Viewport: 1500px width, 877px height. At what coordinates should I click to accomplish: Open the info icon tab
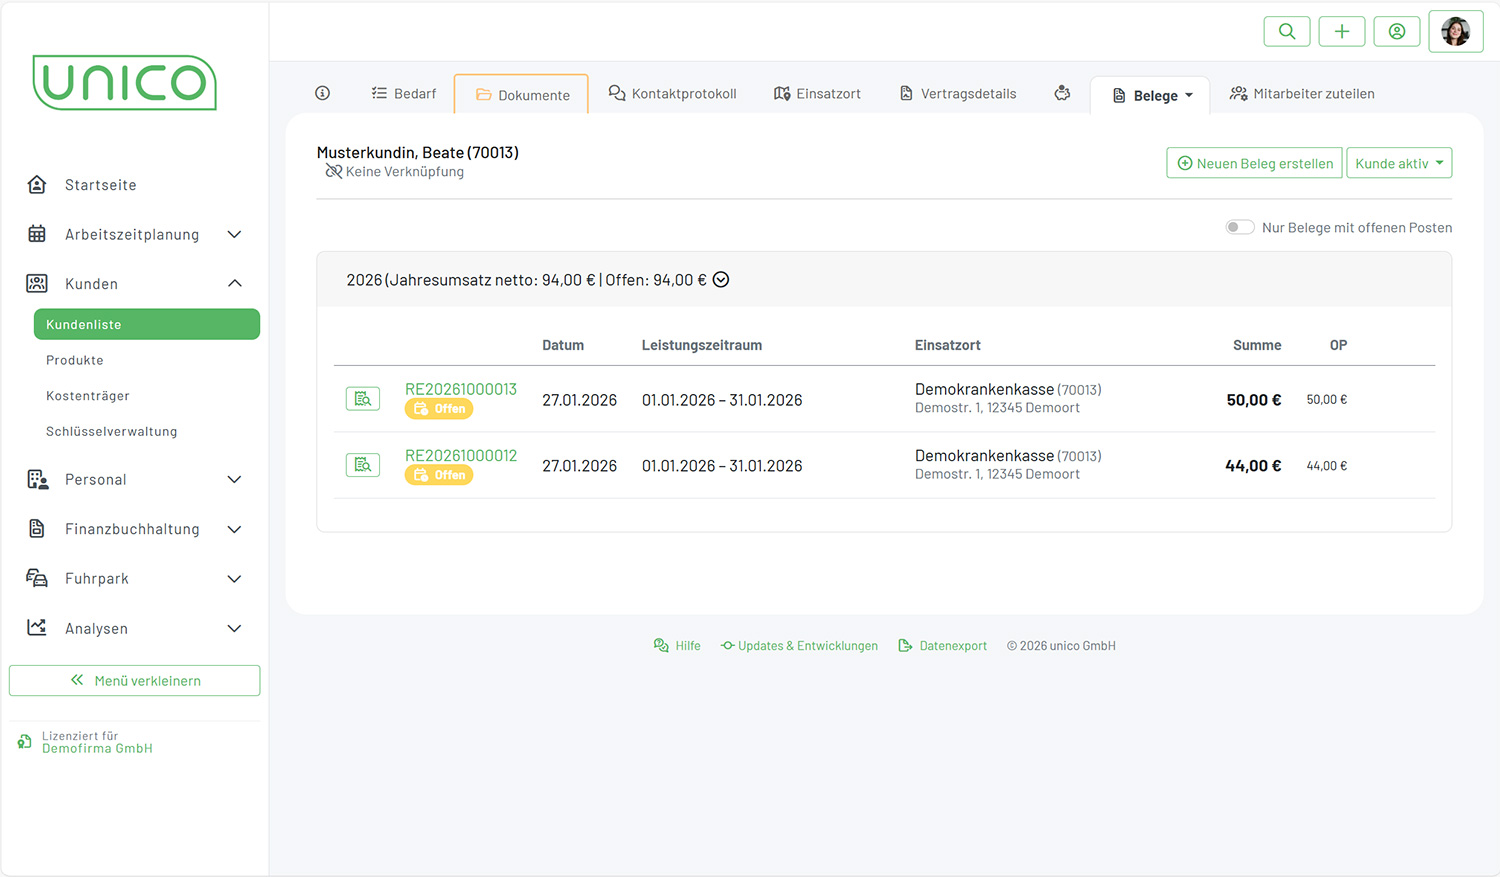click(322, 93)
